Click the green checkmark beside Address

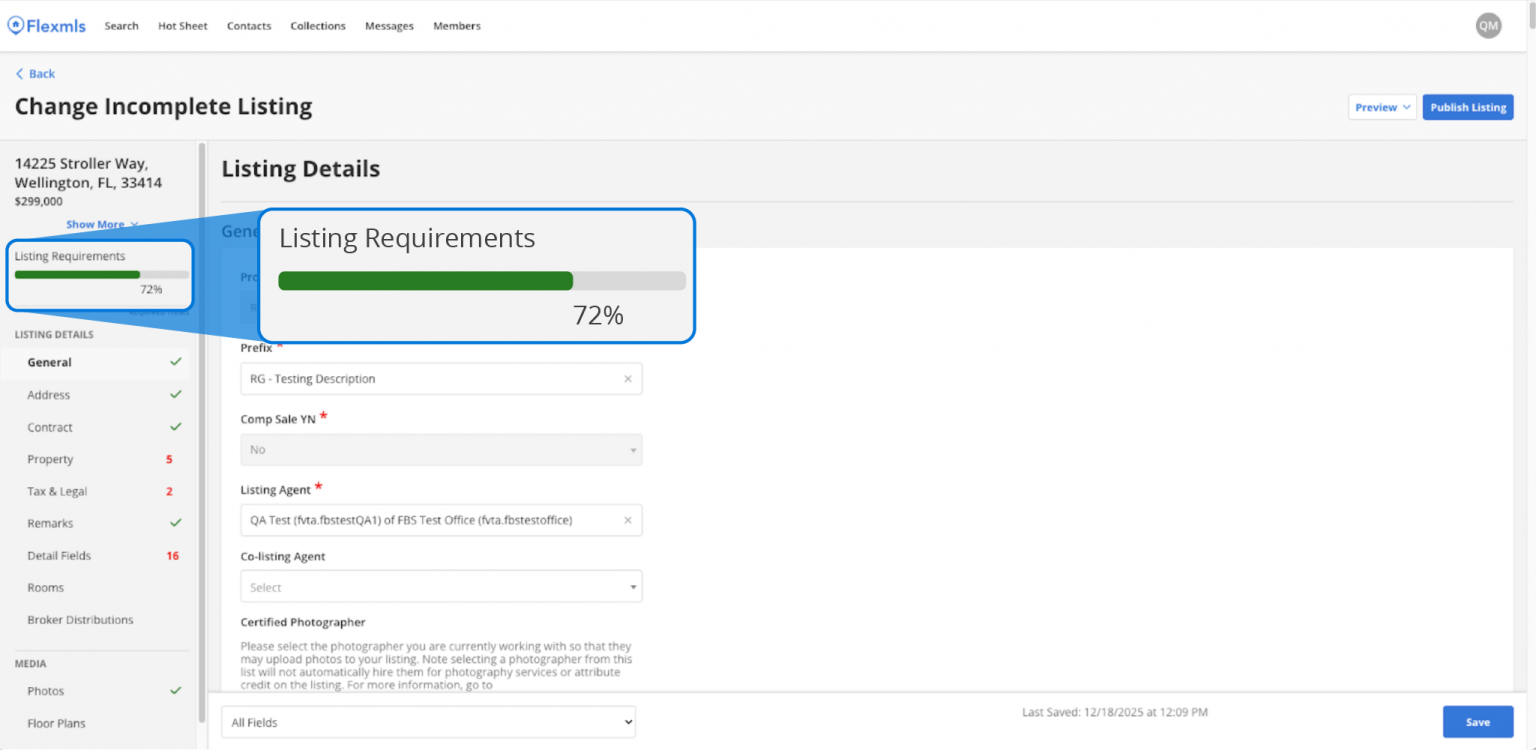pos(176,394)
